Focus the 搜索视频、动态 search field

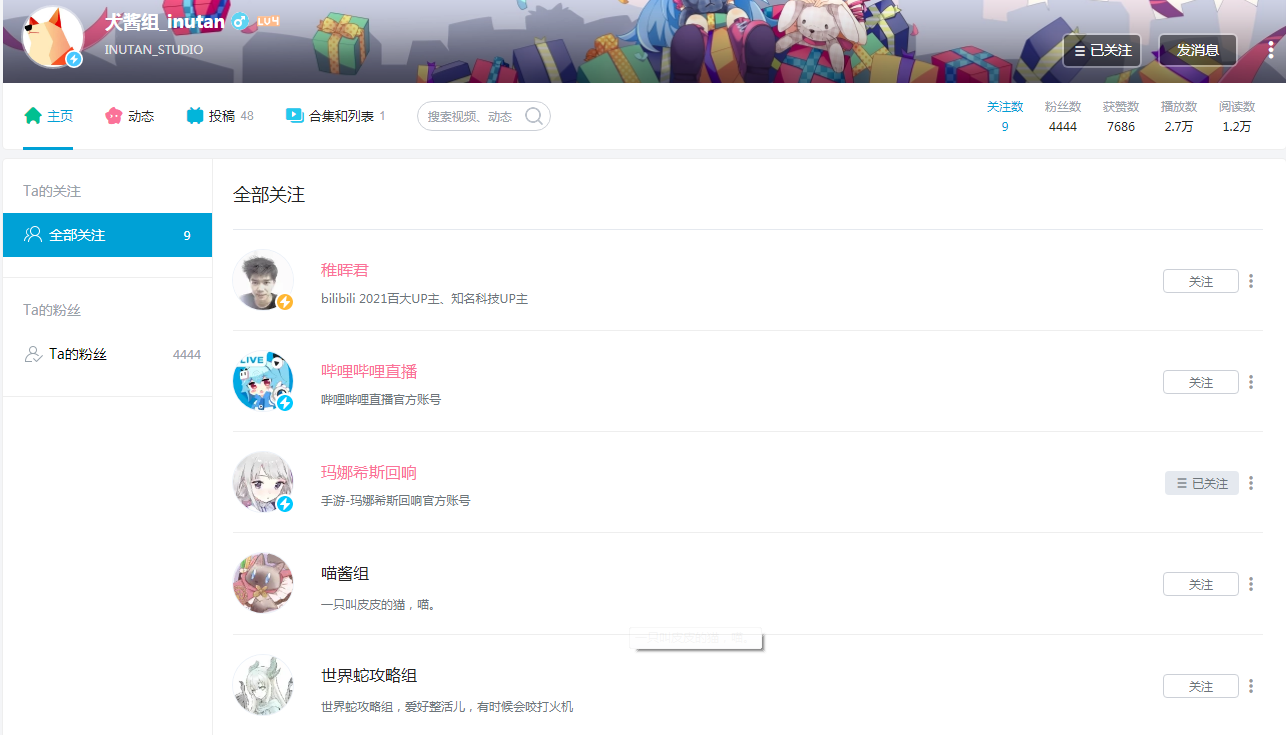click(x=470, y=116)
